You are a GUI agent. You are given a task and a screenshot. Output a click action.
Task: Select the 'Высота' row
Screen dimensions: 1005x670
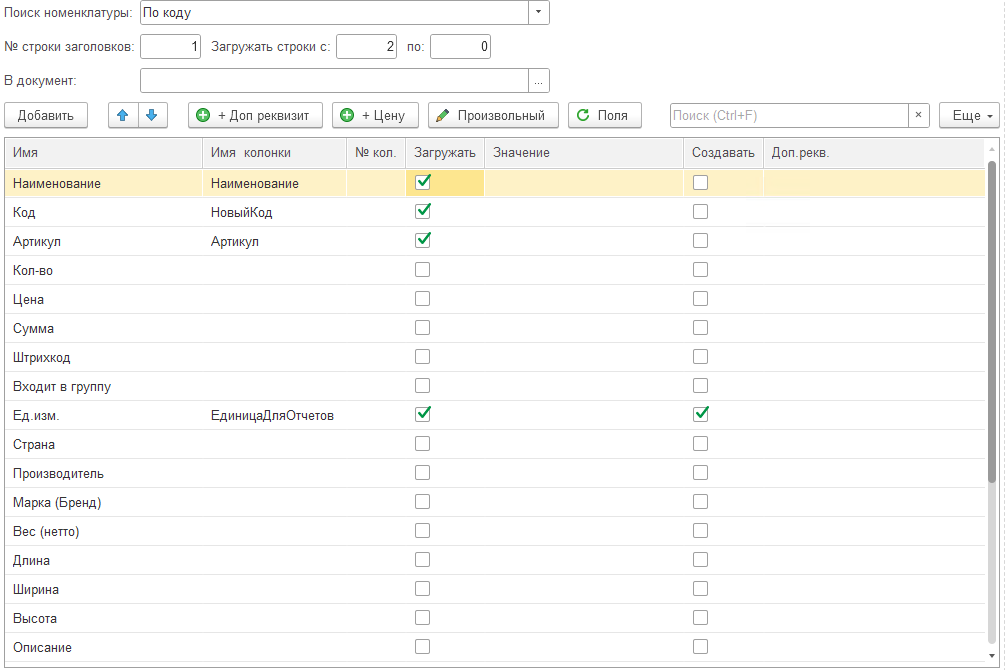pos(495,619)
